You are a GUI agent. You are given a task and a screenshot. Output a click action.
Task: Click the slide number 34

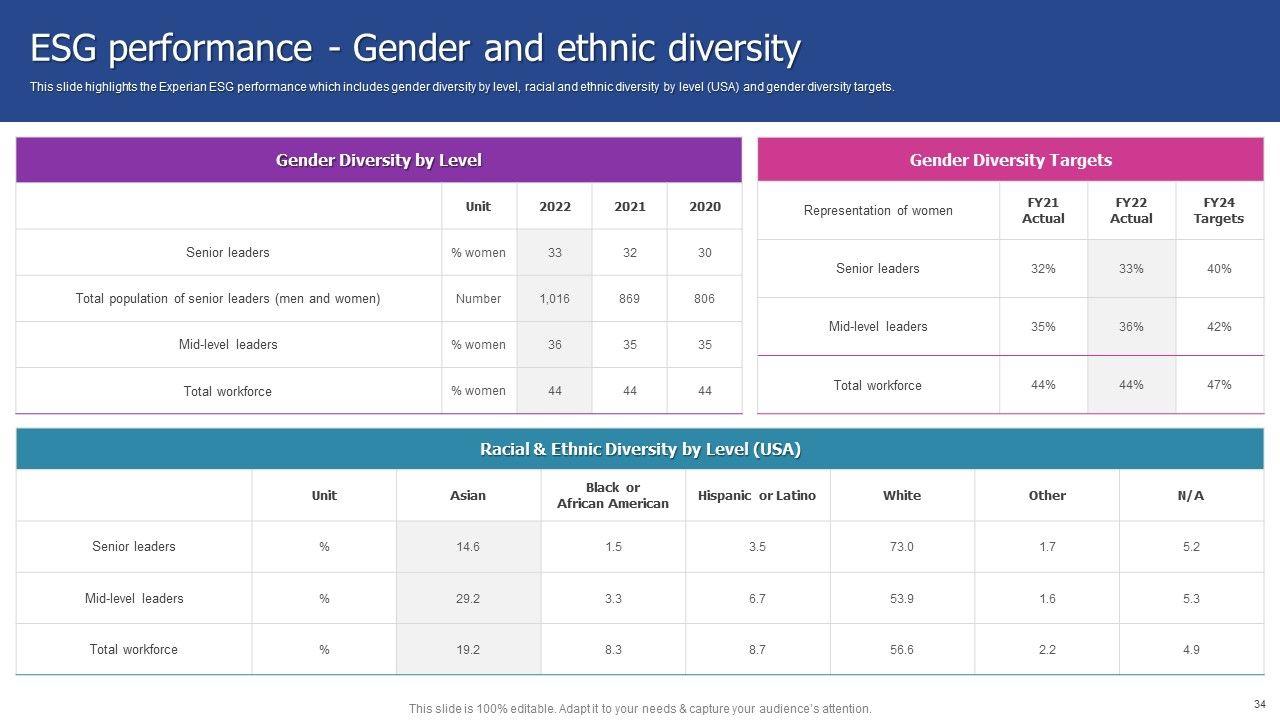point(1259,704)
